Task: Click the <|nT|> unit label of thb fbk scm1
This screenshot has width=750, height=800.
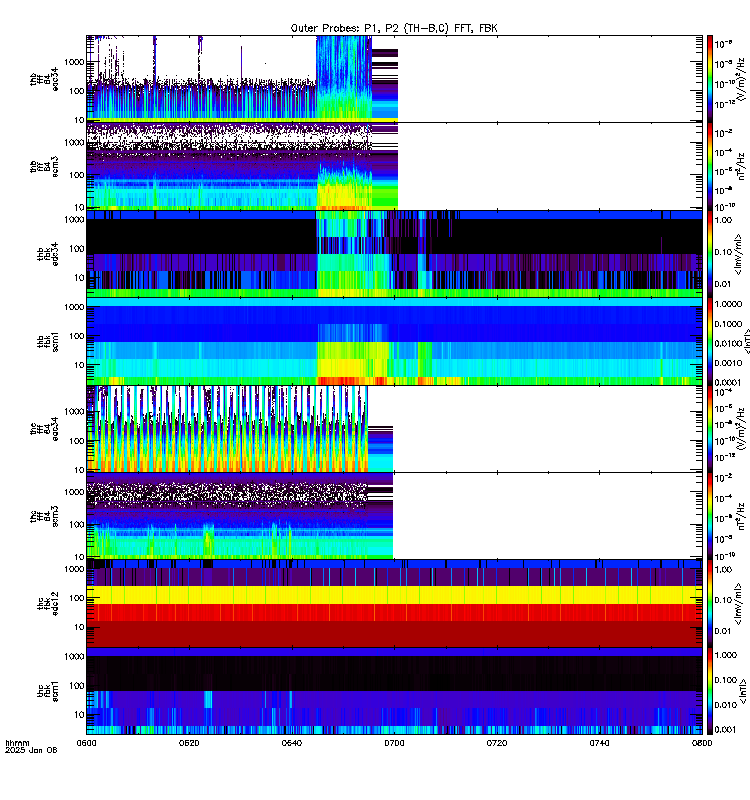Action: (746, 341)
